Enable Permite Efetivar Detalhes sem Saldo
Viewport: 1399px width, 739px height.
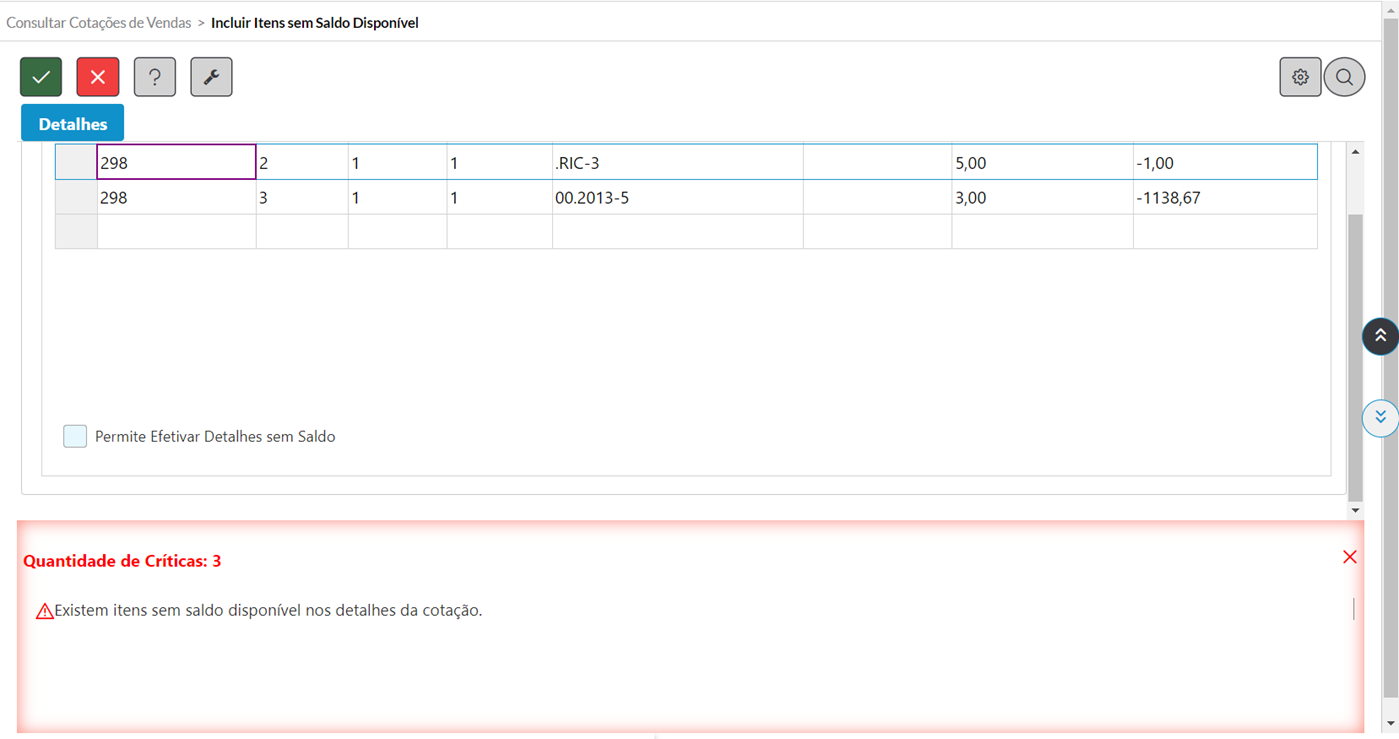(75, 436)
